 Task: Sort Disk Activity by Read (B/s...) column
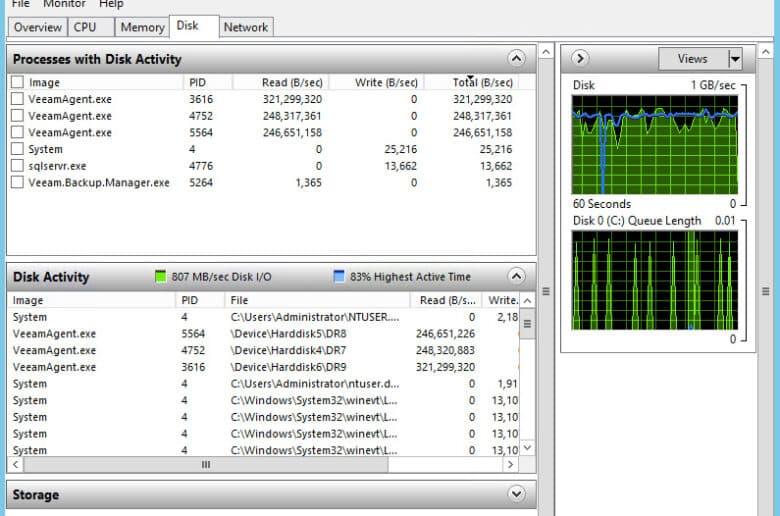pyautogui.click(x=447, y=300)
